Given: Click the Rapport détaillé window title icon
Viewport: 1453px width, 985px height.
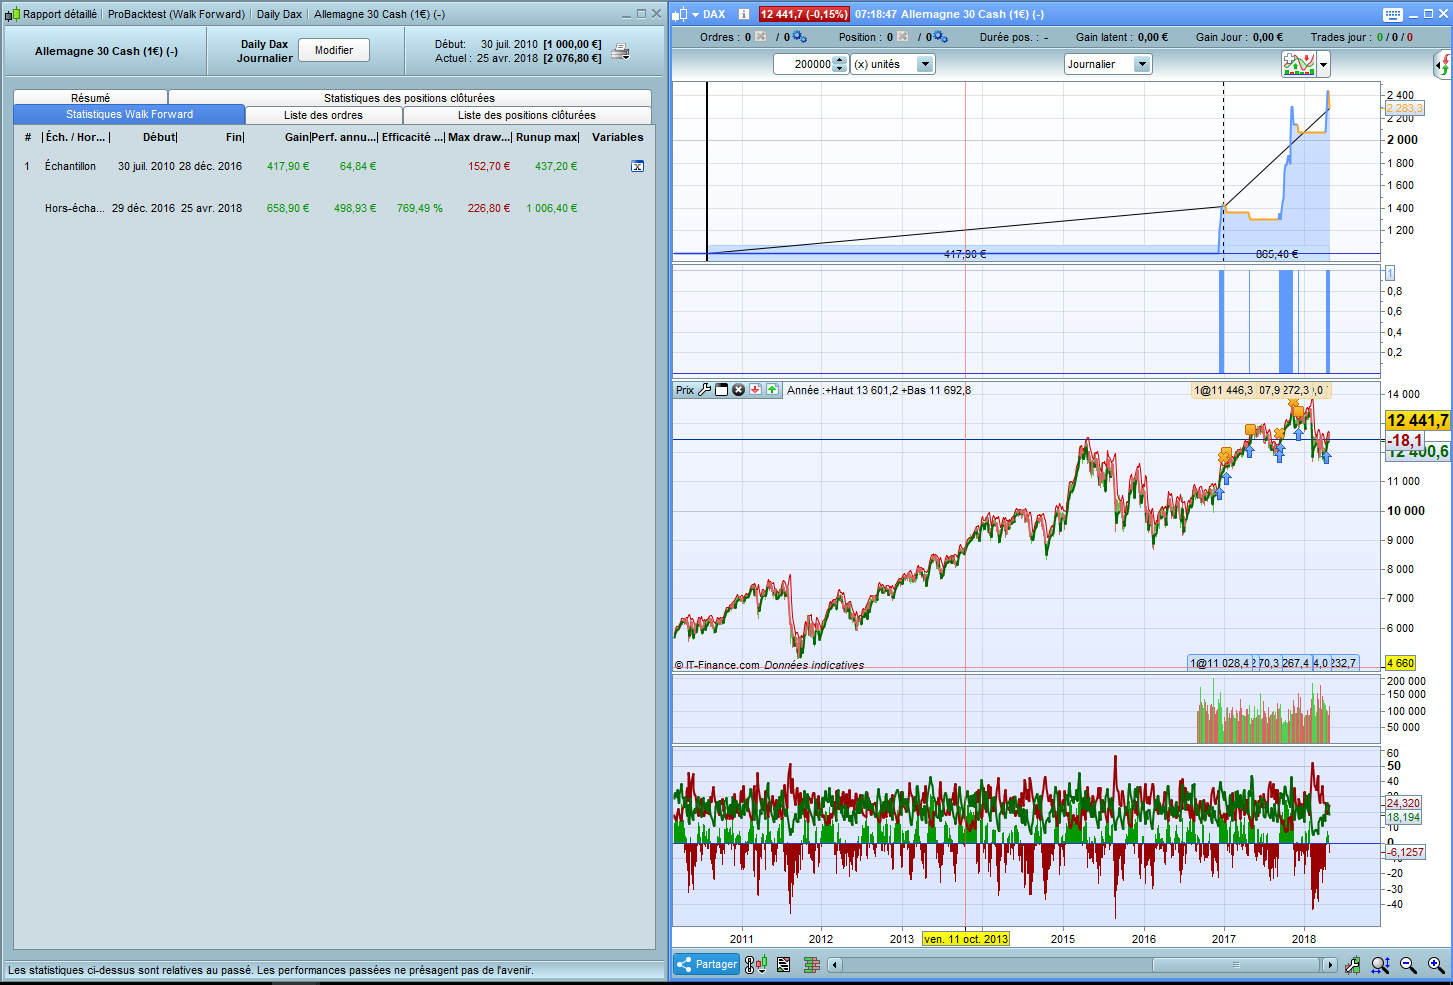Looking at the screenshot, I should pos(12,14).
